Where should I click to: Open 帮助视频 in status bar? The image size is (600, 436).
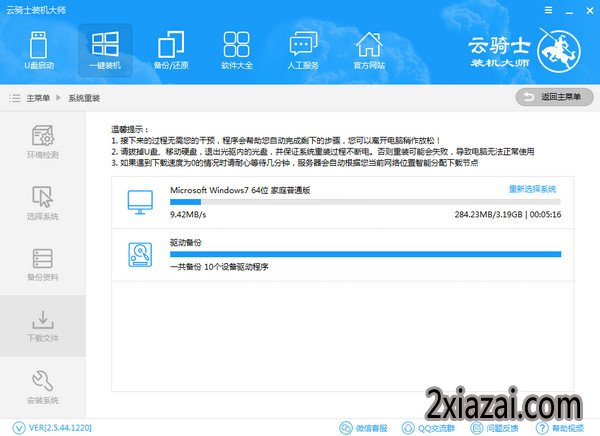click(x=560, y=428)
